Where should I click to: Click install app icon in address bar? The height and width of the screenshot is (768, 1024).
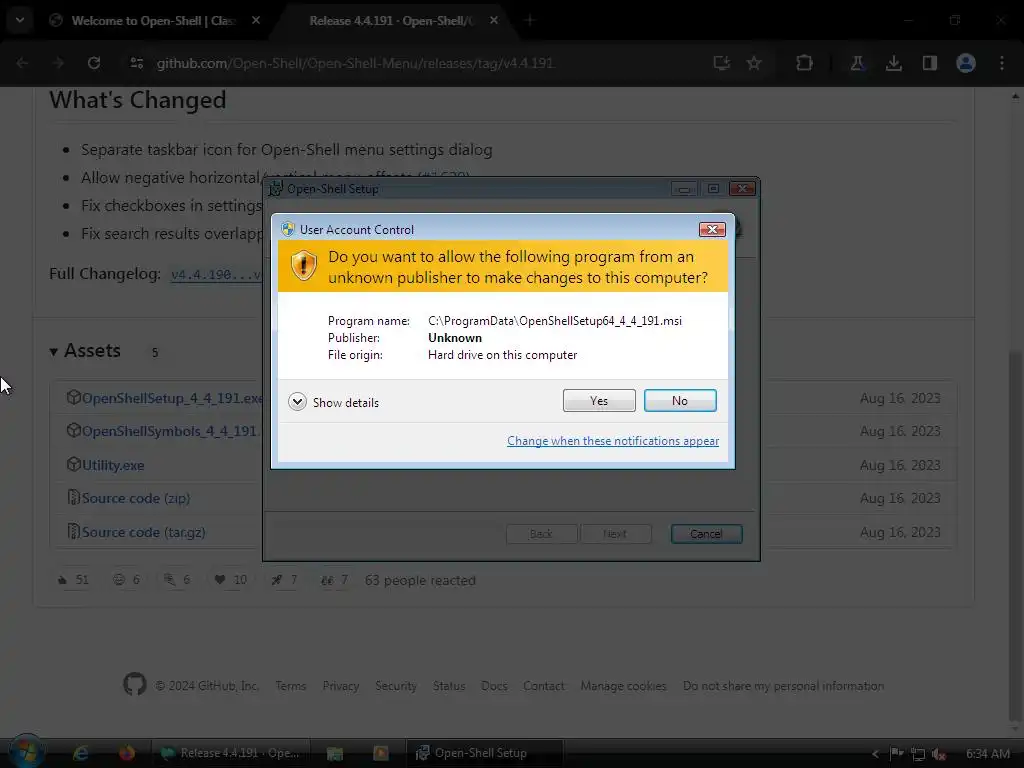(x=722, y=63)
